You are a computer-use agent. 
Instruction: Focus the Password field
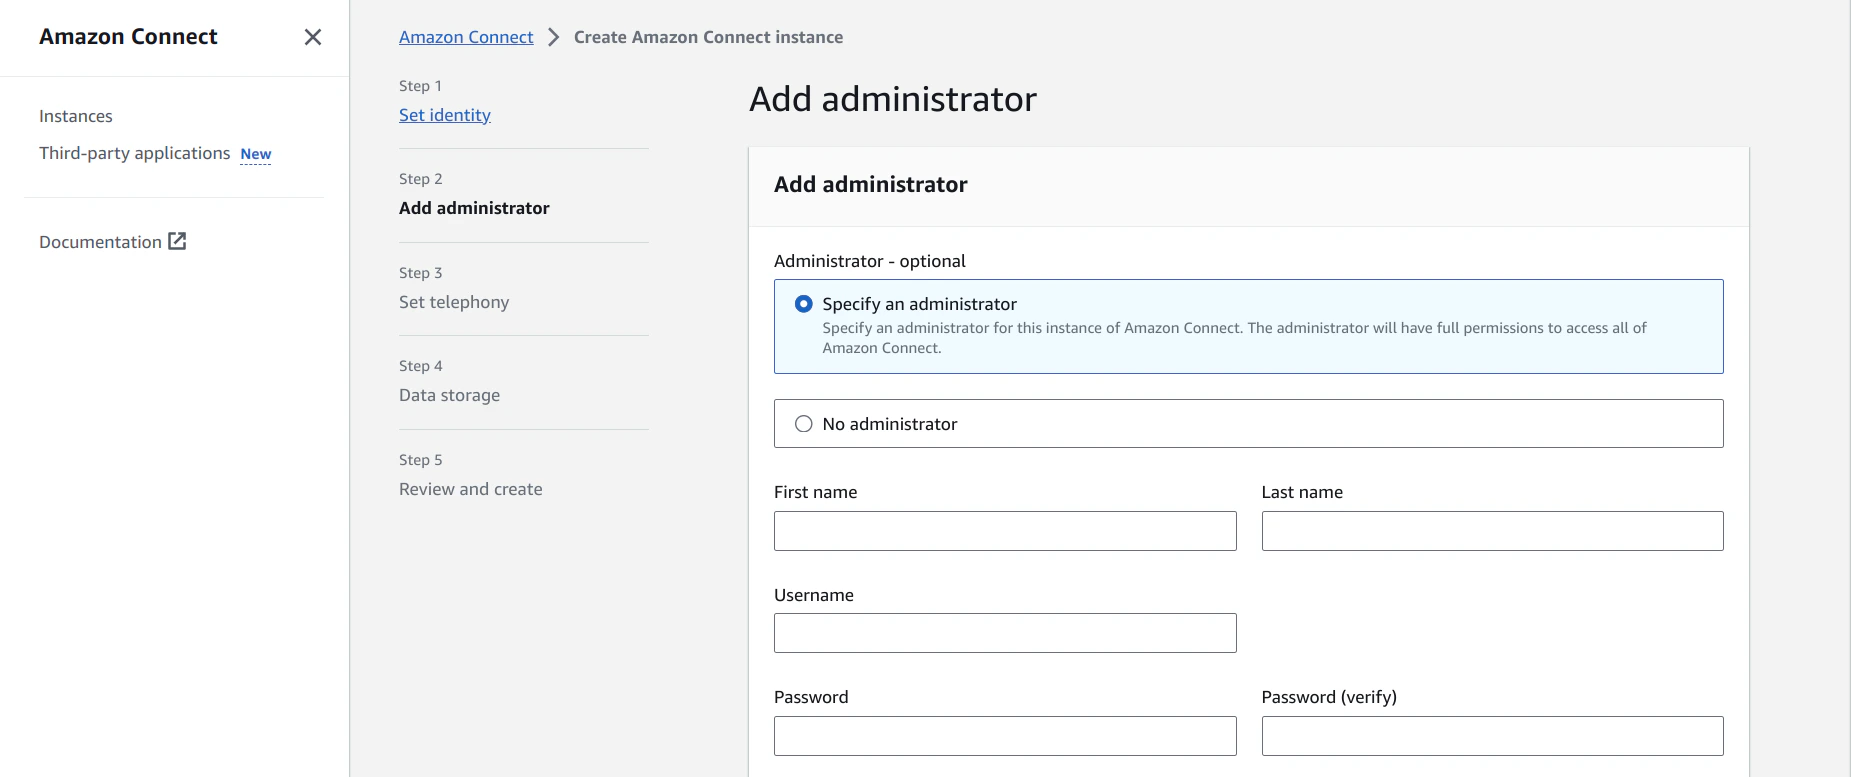click(1005, 736)
